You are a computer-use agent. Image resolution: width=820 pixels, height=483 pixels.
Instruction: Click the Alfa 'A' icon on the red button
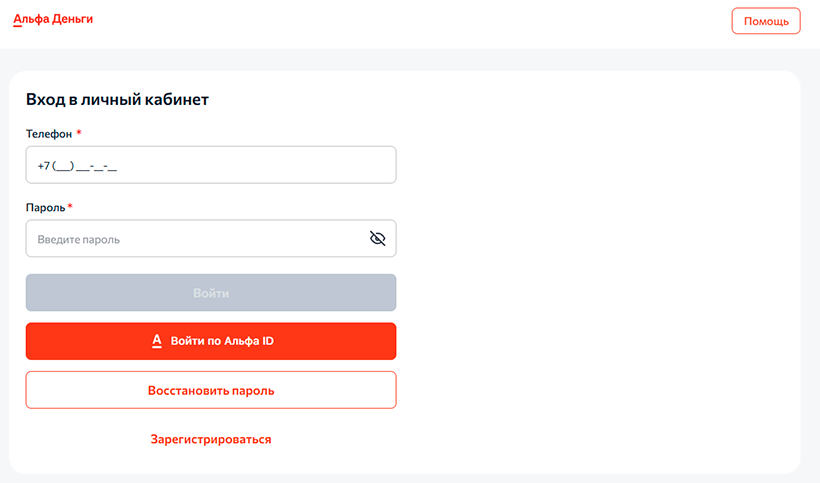tap(157, 341)
